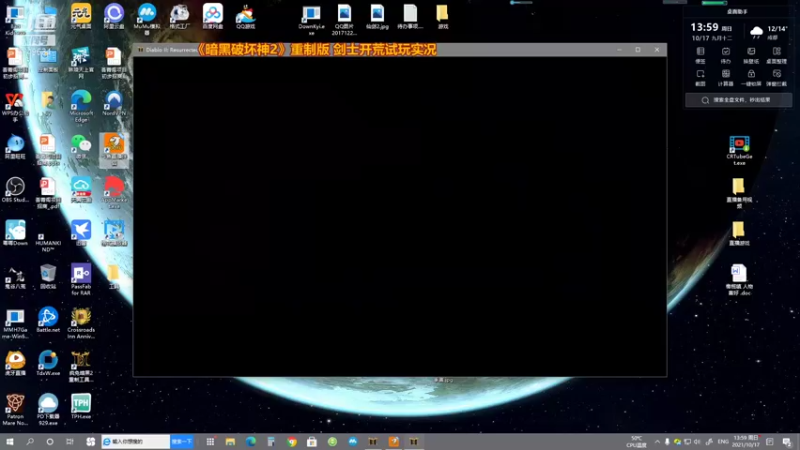
Task: Open the 阿里云盘 desktop icon
Action: click(x=114, y=16)
